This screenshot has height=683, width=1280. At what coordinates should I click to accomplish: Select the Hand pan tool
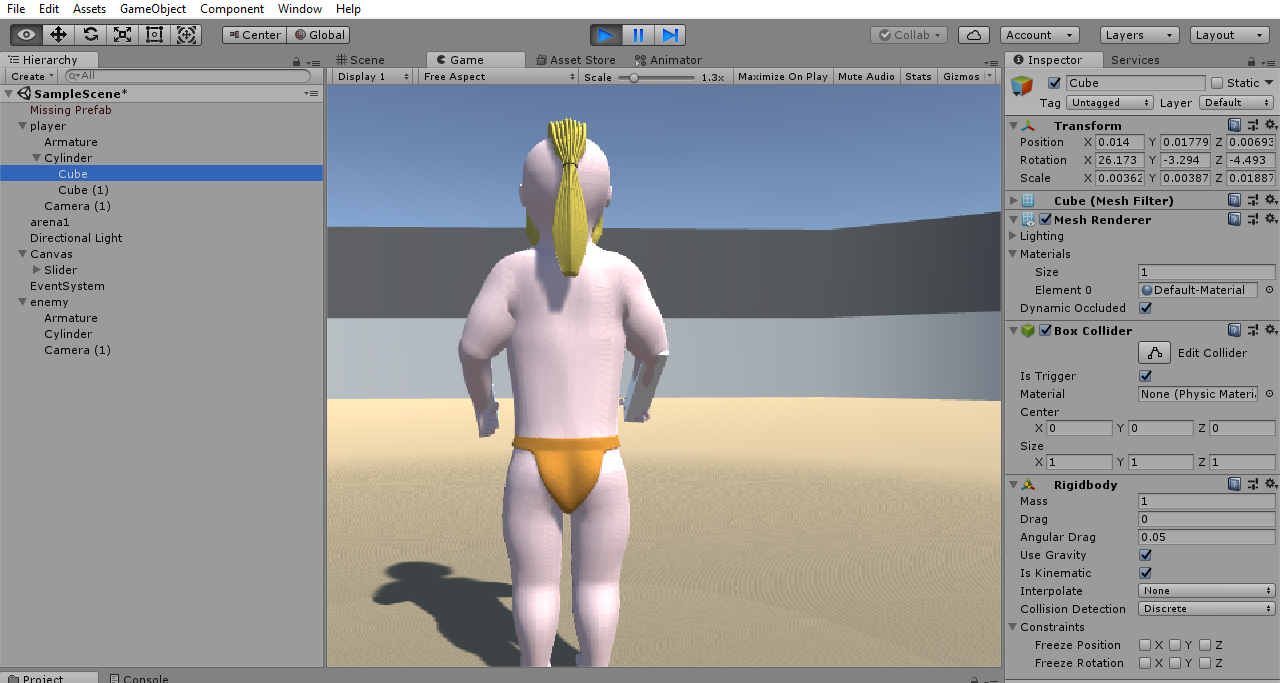[24, 34]
